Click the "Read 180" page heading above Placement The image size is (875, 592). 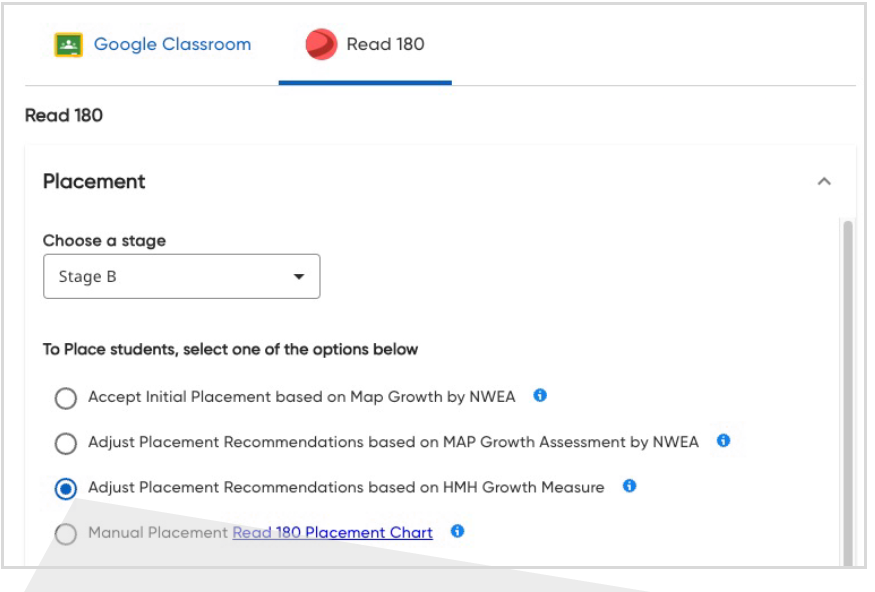pos(64,116)
